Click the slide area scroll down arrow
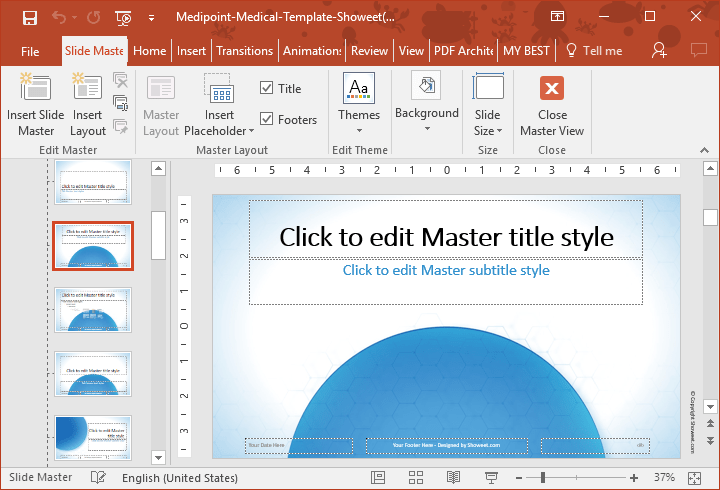720x490 pixels. [x=710, y=406]
